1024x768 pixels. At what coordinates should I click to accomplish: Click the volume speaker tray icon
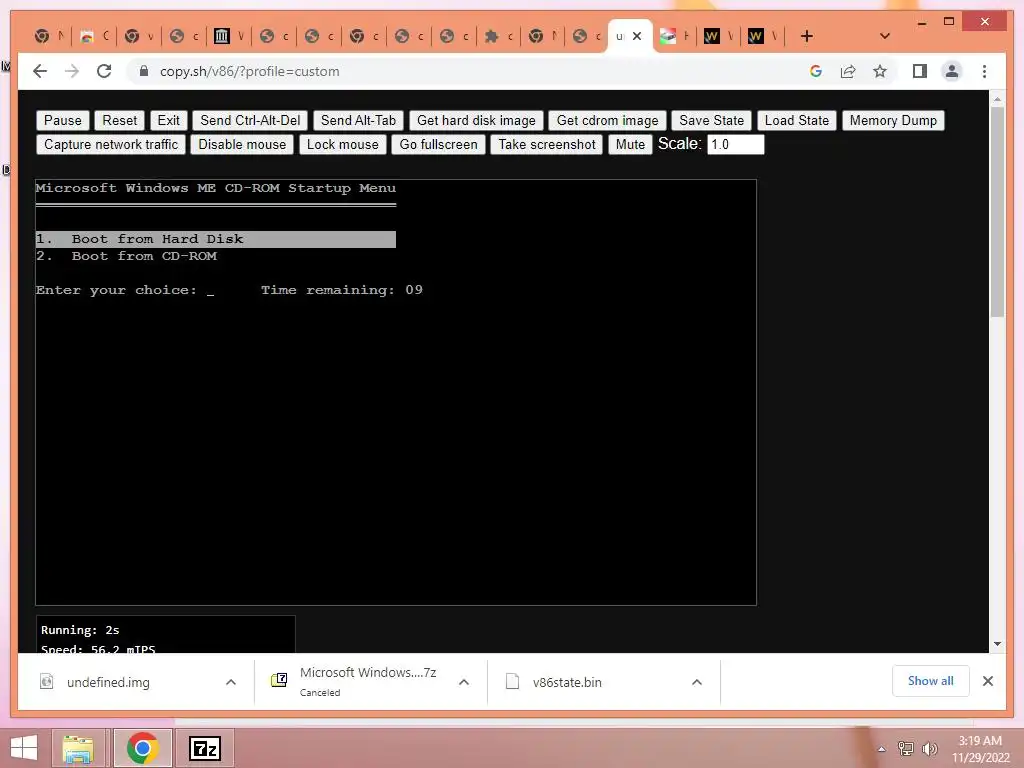click(929, 749)
